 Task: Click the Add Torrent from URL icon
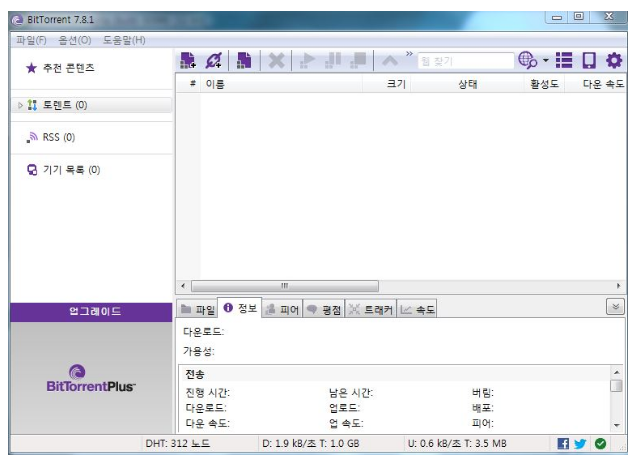pyautogui.click(x=214, y=60)
